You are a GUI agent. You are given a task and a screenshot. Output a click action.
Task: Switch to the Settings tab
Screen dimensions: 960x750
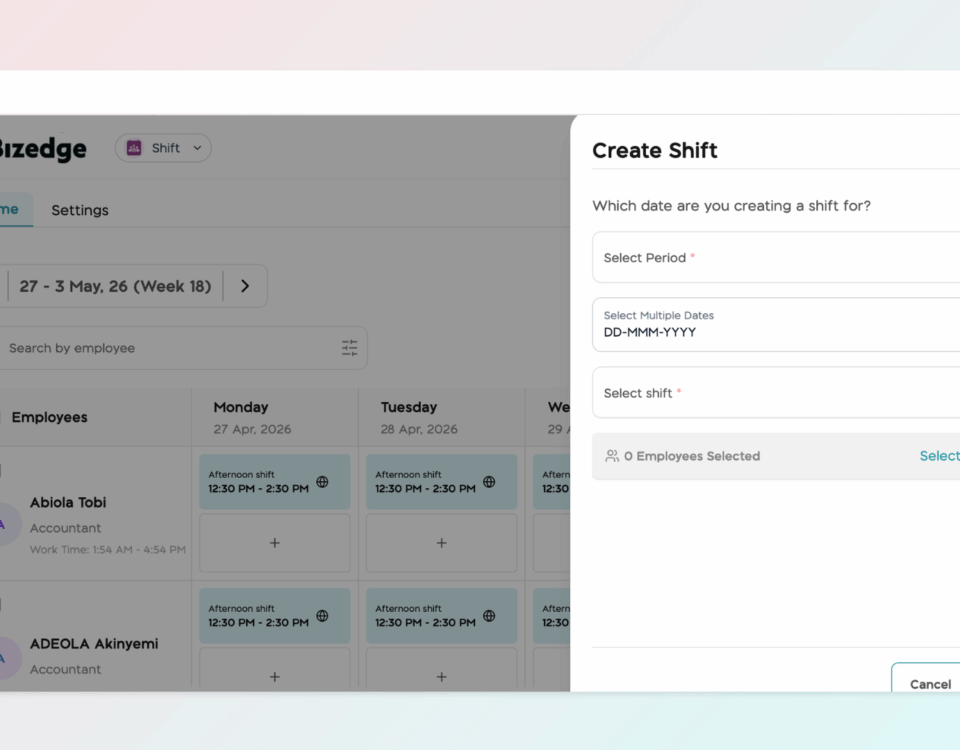click(80, 210)
